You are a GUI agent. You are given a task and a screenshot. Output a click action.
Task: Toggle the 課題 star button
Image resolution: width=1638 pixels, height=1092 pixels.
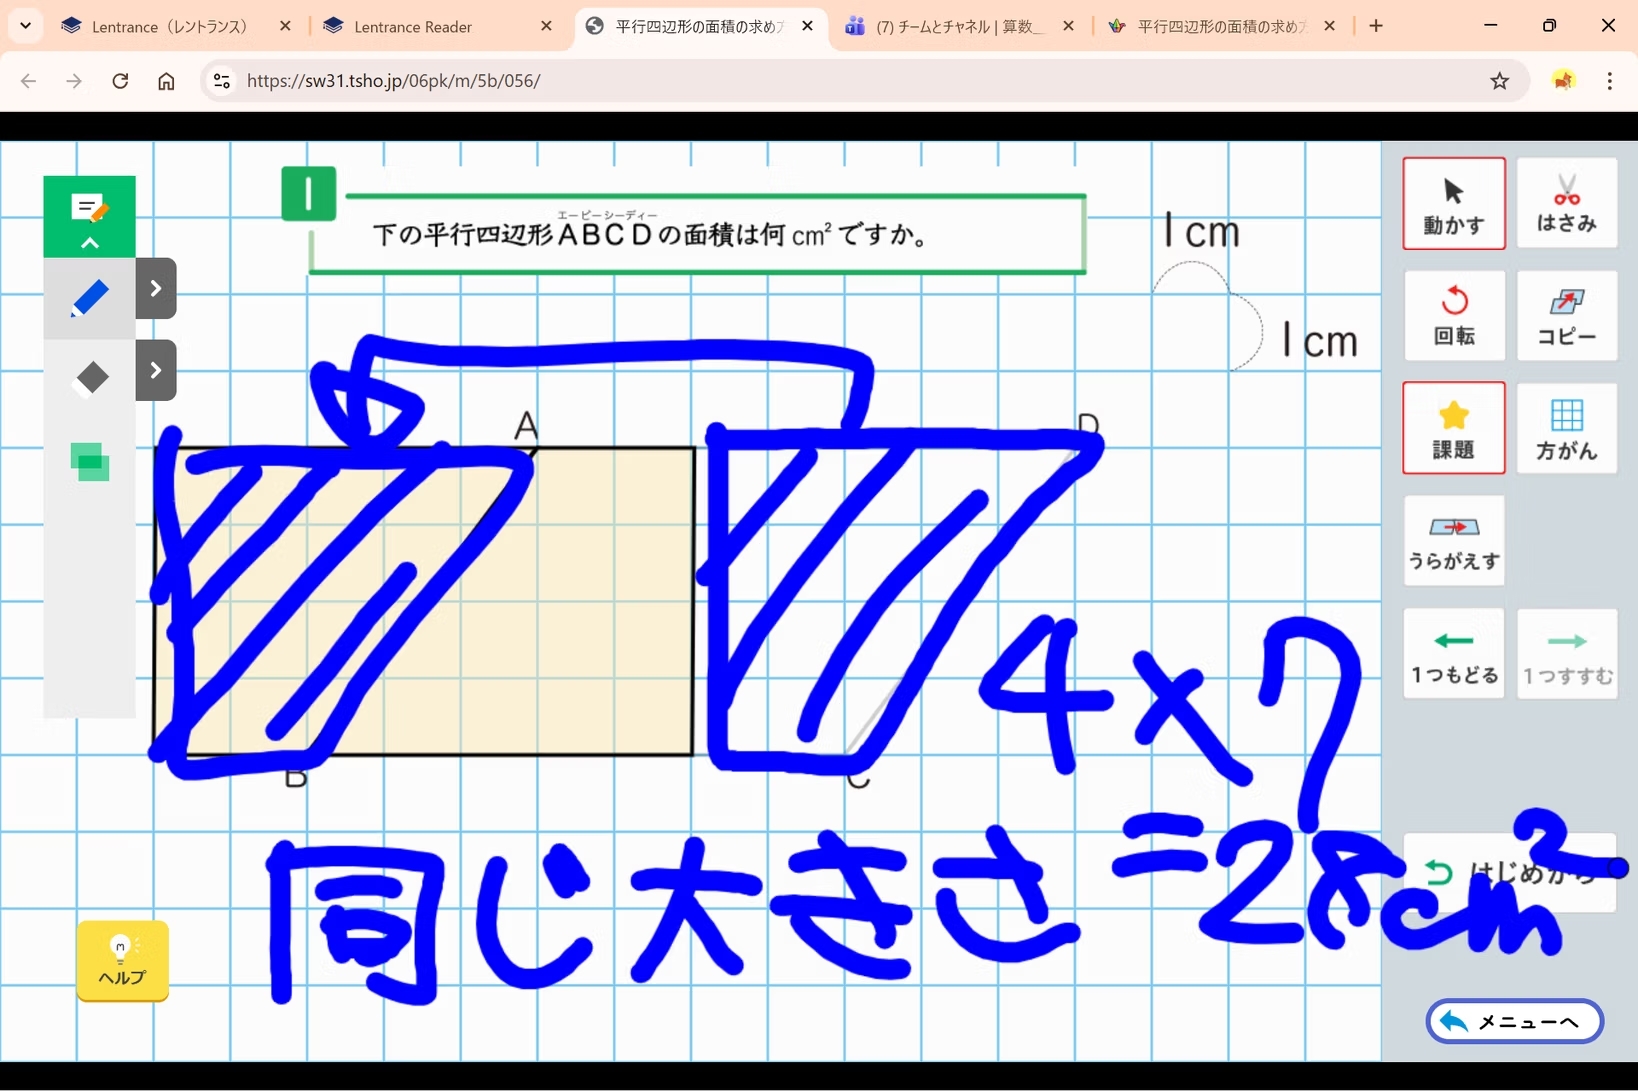click(1453, 429)
